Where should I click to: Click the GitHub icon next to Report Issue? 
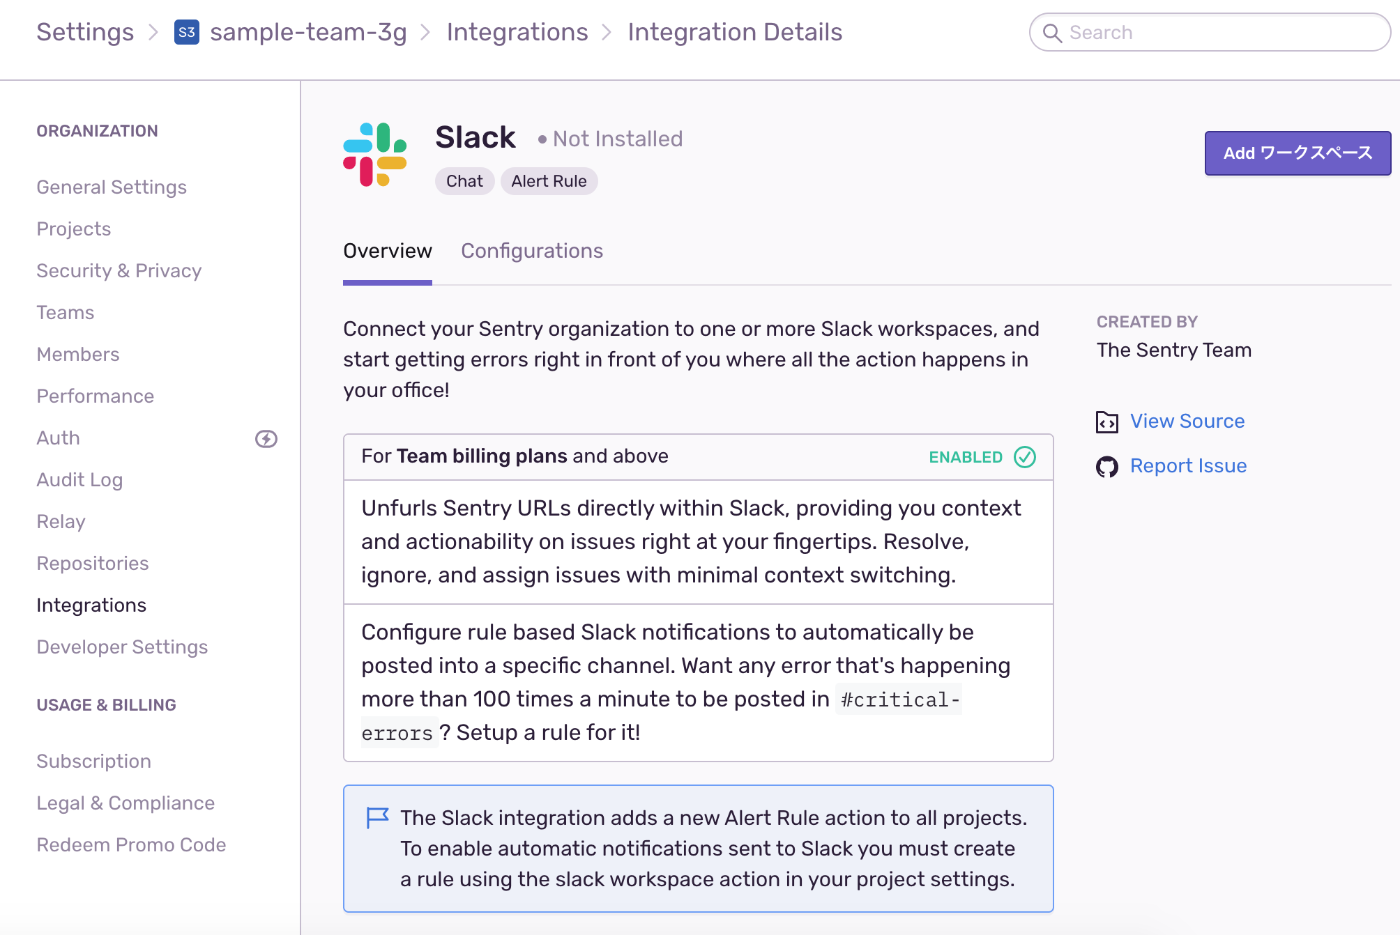1107,467
